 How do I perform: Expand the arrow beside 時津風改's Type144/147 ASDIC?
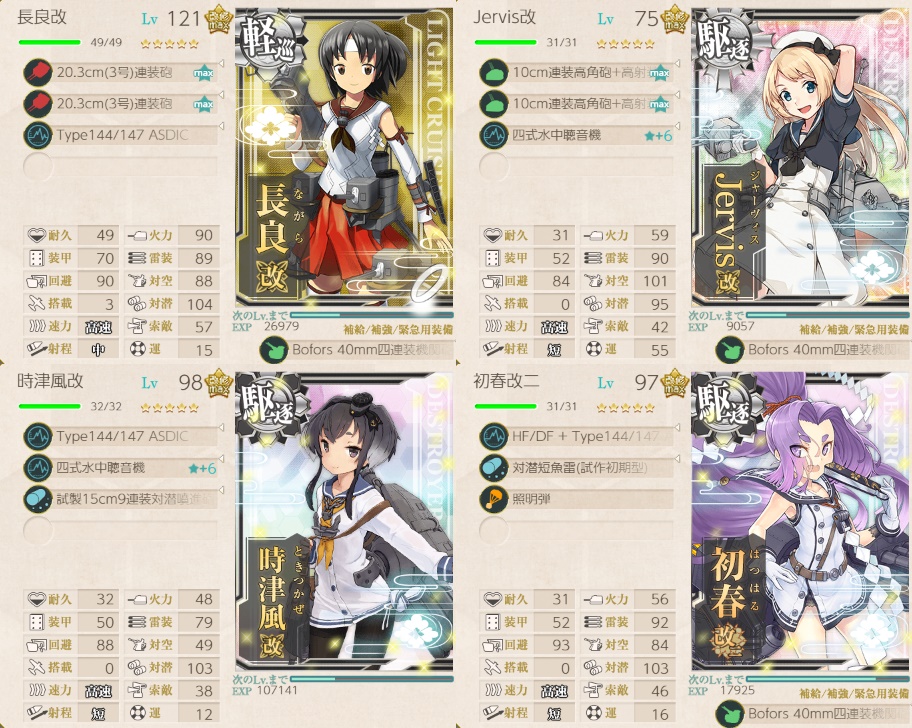coord(221,427)
